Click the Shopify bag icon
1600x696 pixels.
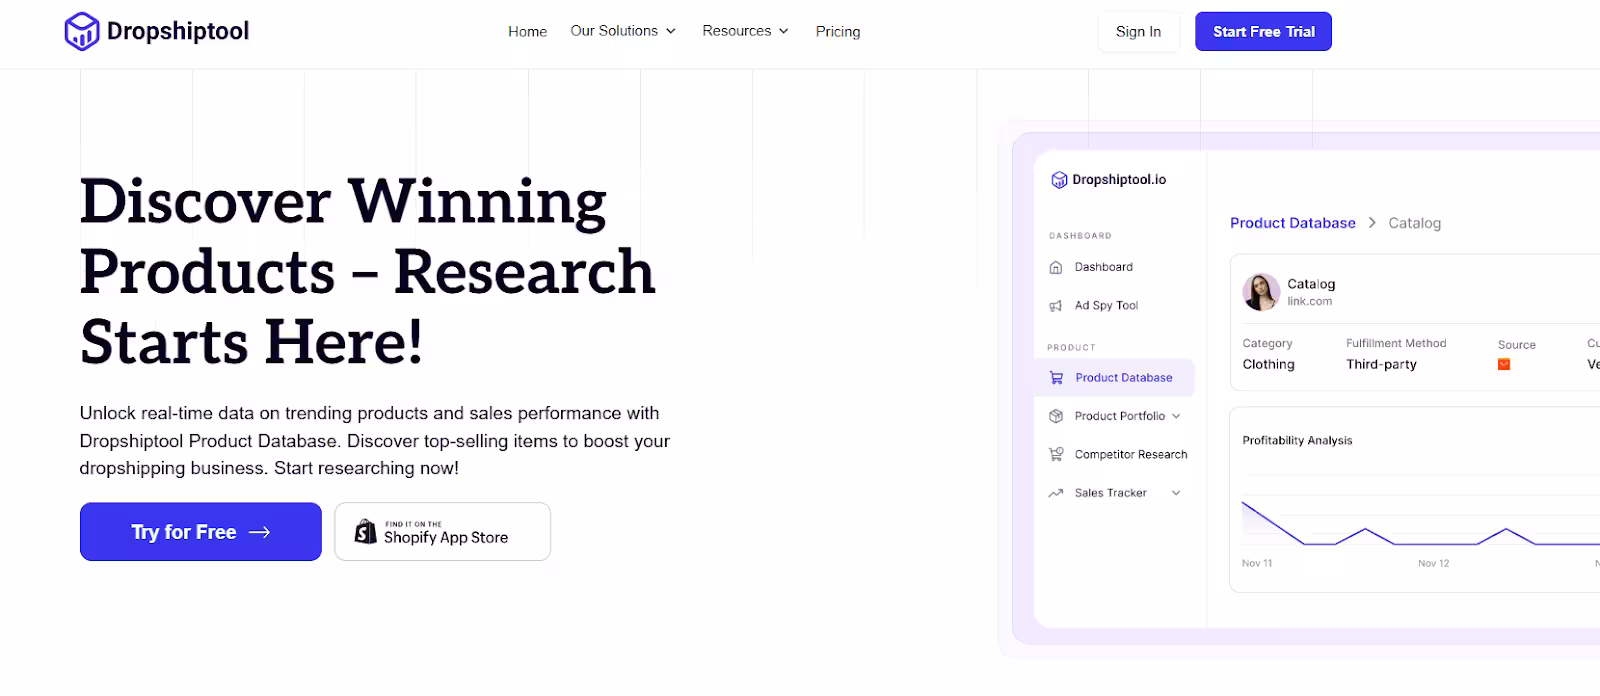click(366, 532)
